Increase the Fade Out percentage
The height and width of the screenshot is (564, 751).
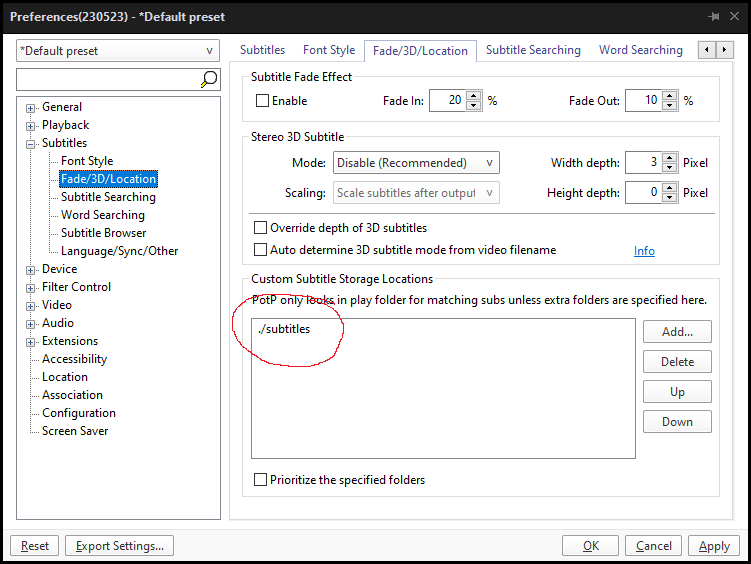pyautogui.click(x=670, y=95)
